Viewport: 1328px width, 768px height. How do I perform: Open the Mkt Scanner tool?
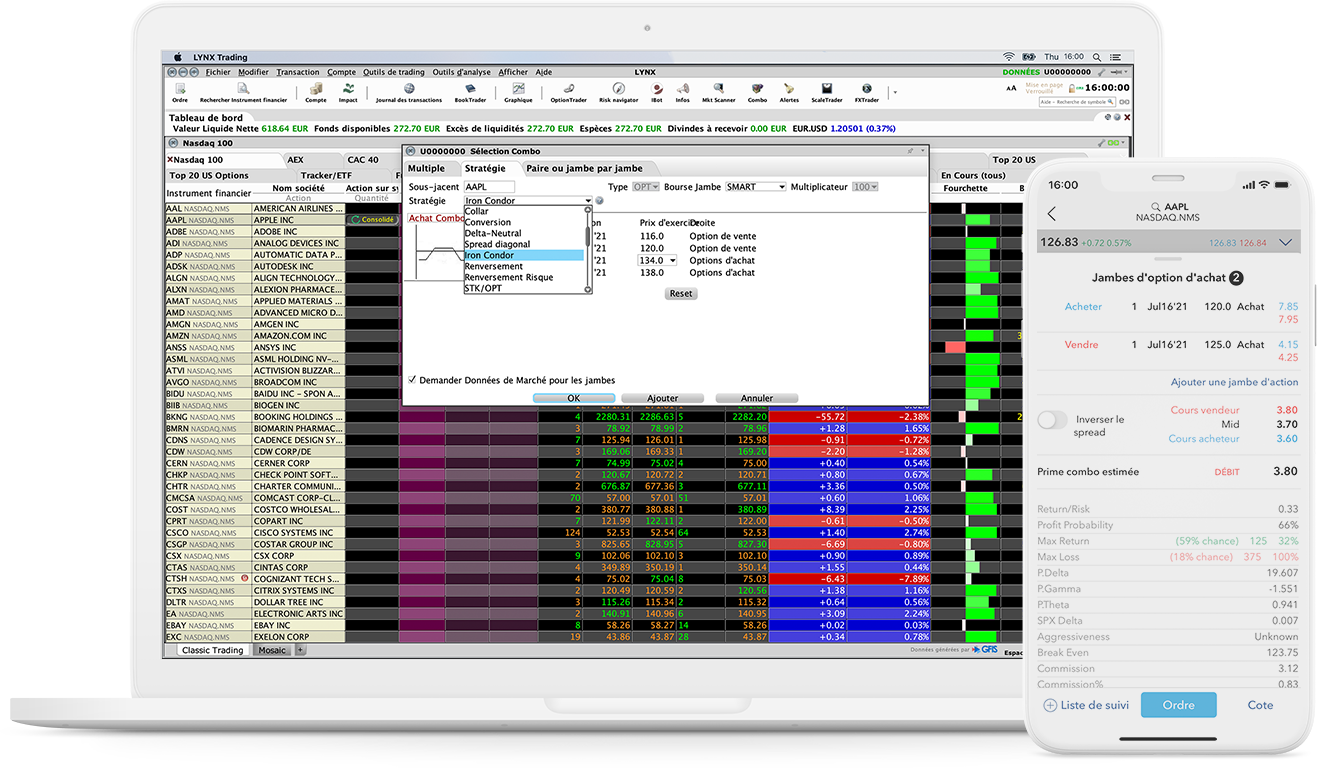(x=718, y=93)
